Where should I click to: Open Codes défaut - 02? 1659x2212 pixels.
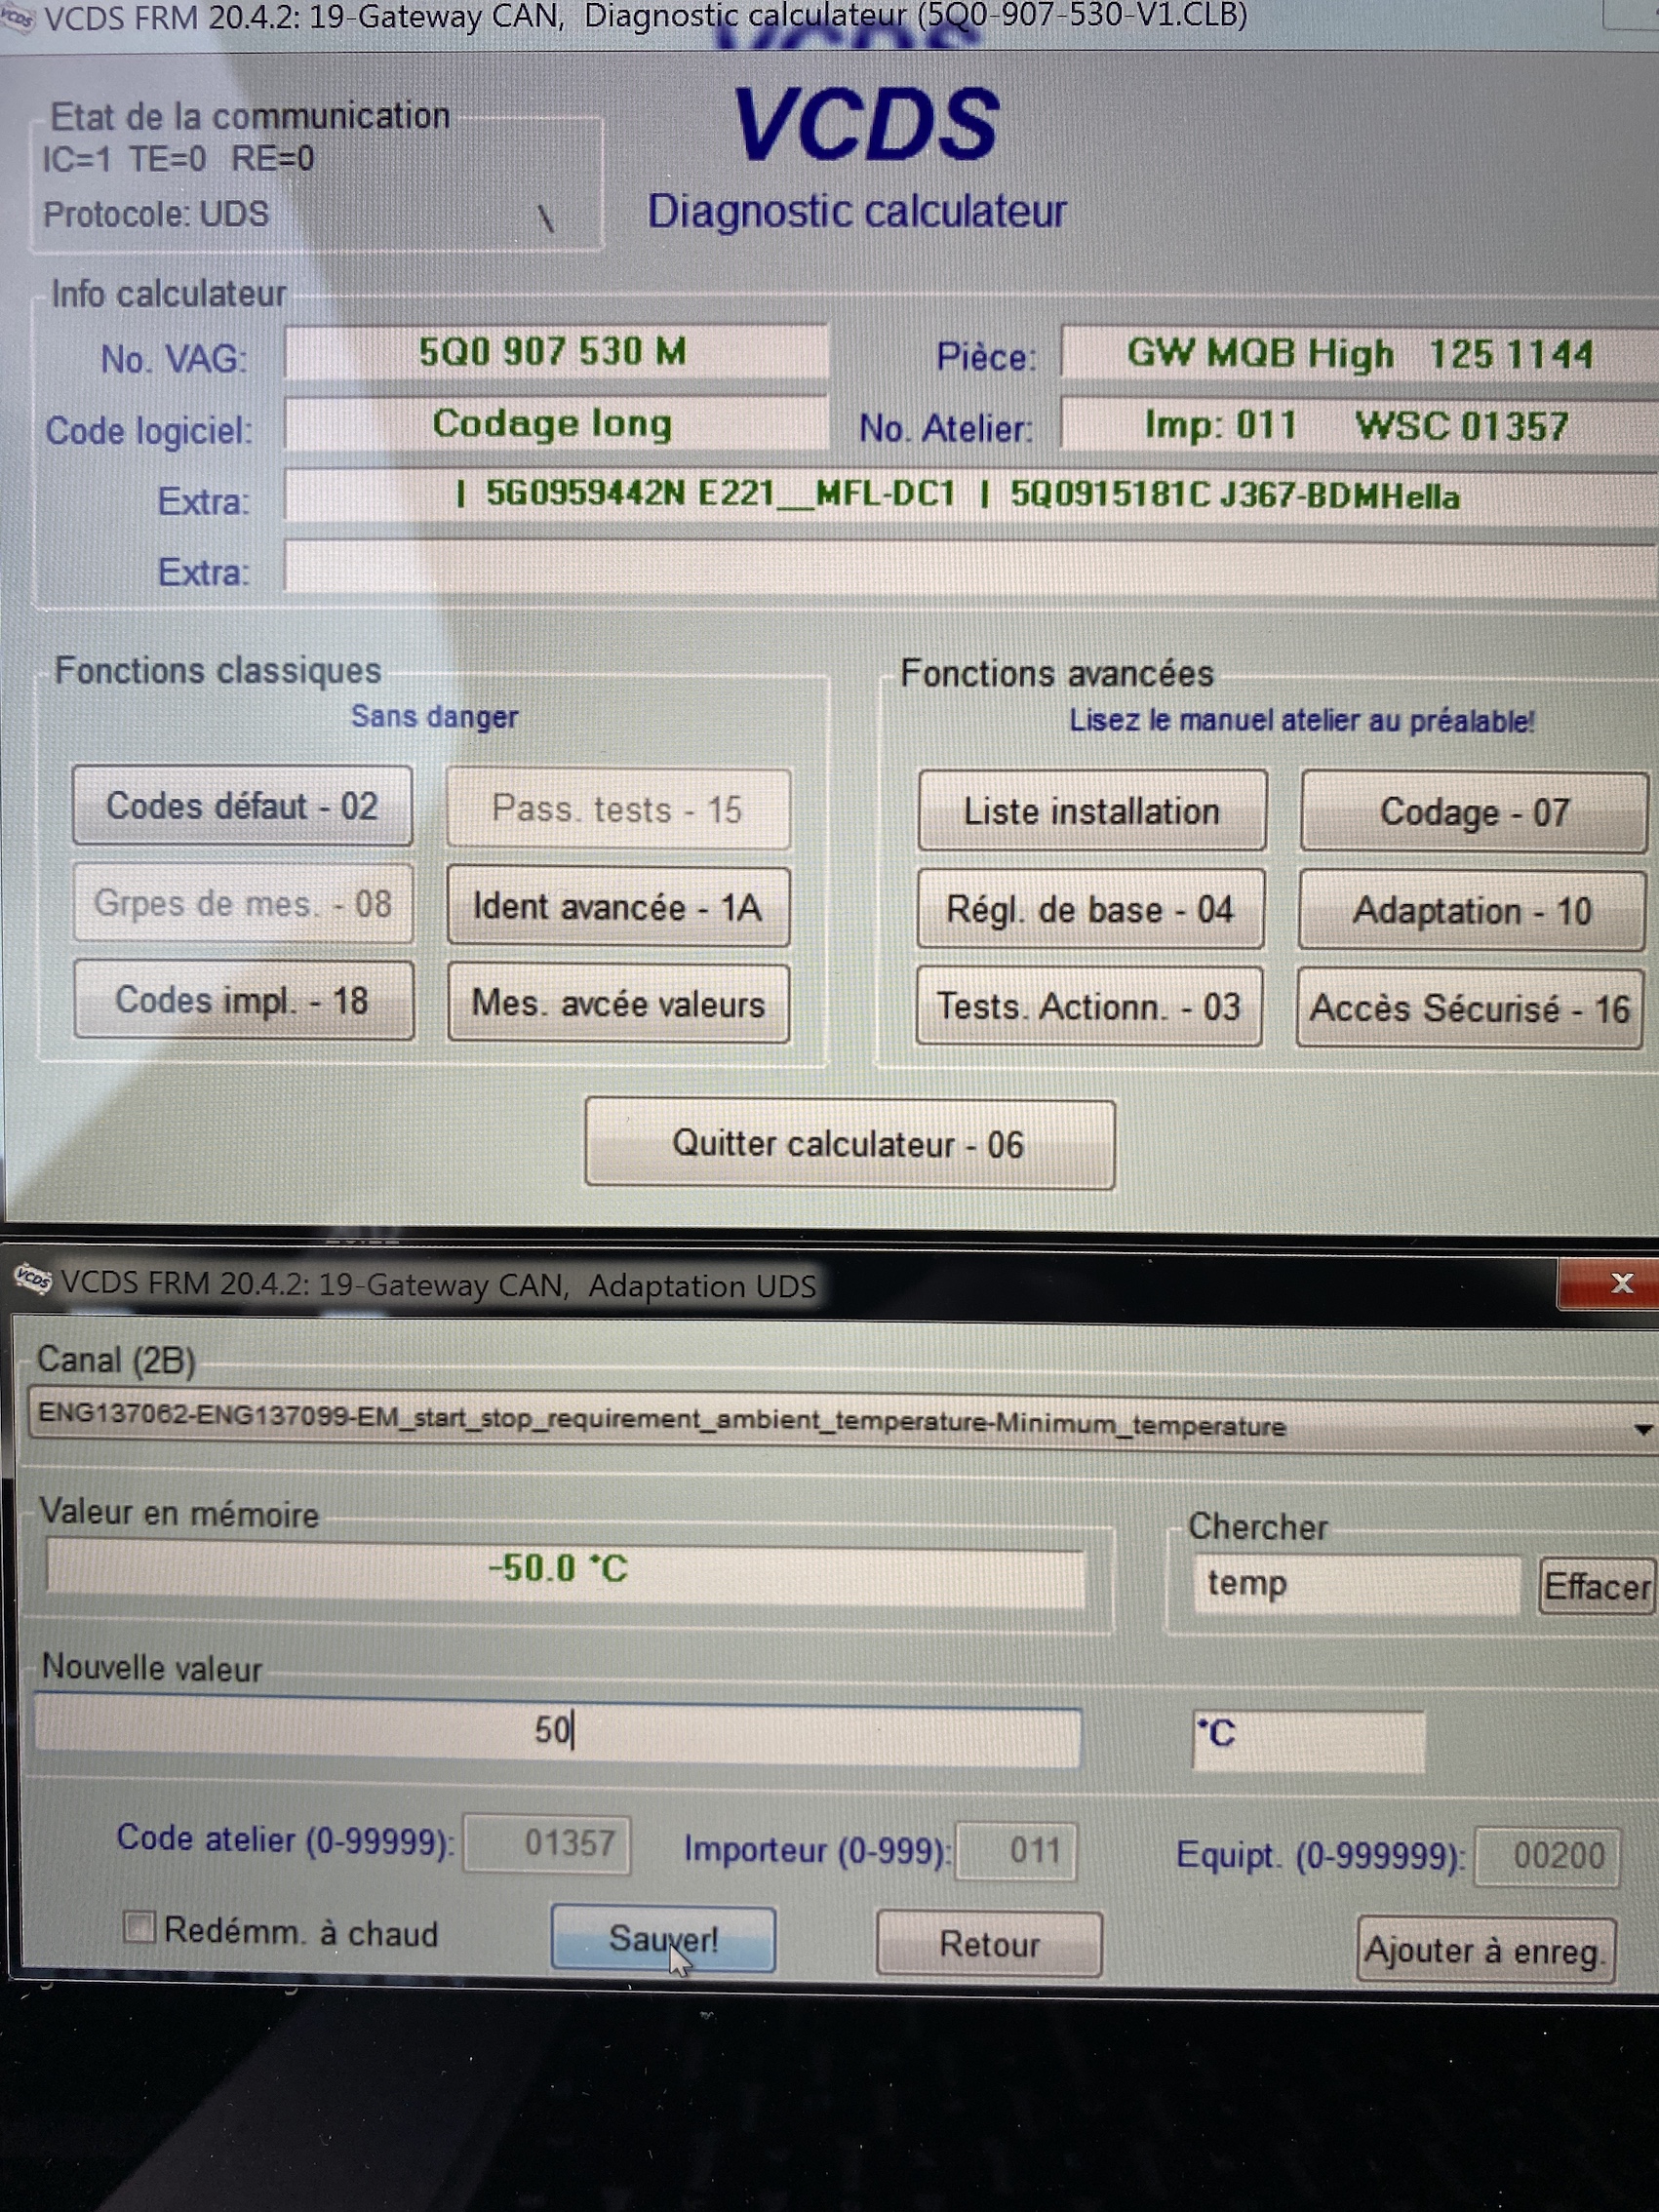tap(242, 806)
